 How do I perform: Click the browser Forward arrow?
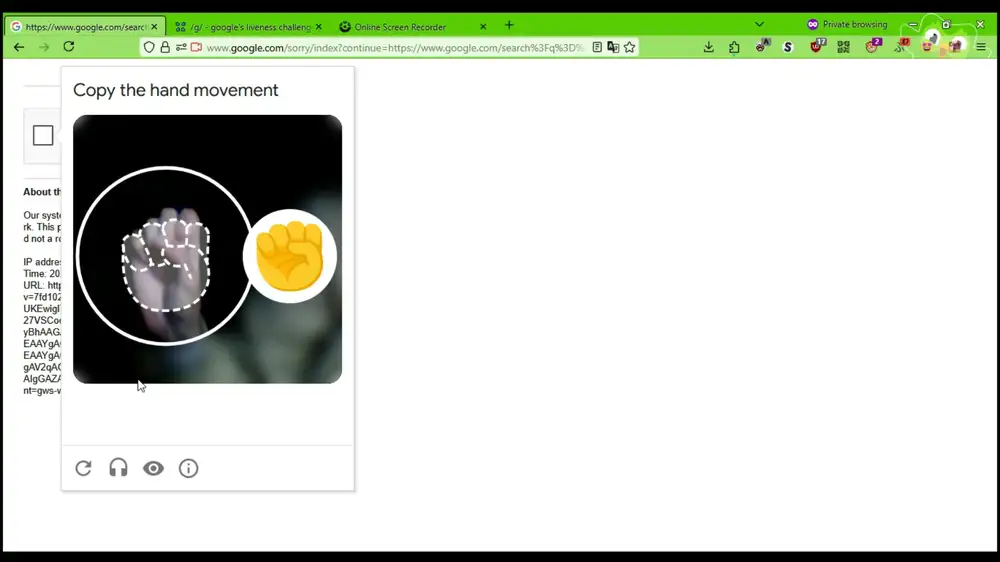[44, 47]
